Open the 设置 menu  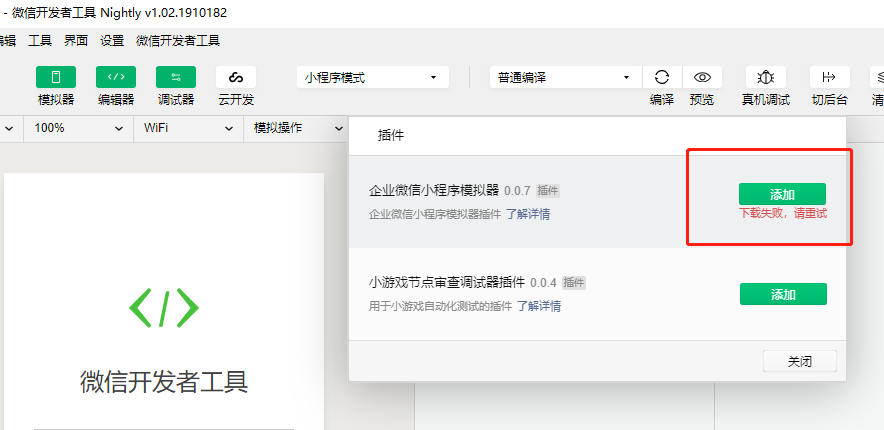tap(112, 41)
